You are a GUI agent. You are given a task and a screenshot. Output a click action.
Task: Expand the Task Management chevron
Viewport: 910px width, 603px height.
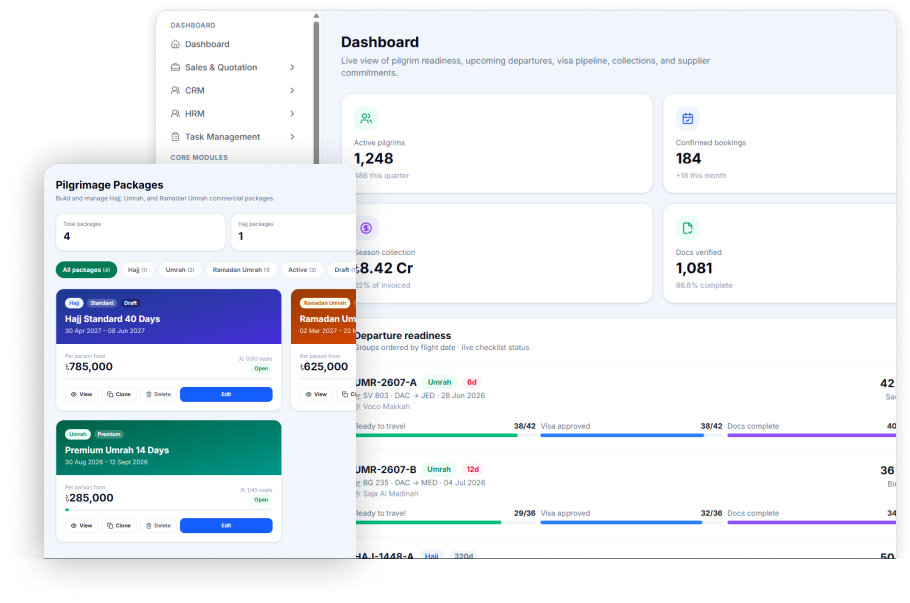(x=292, y=137)
